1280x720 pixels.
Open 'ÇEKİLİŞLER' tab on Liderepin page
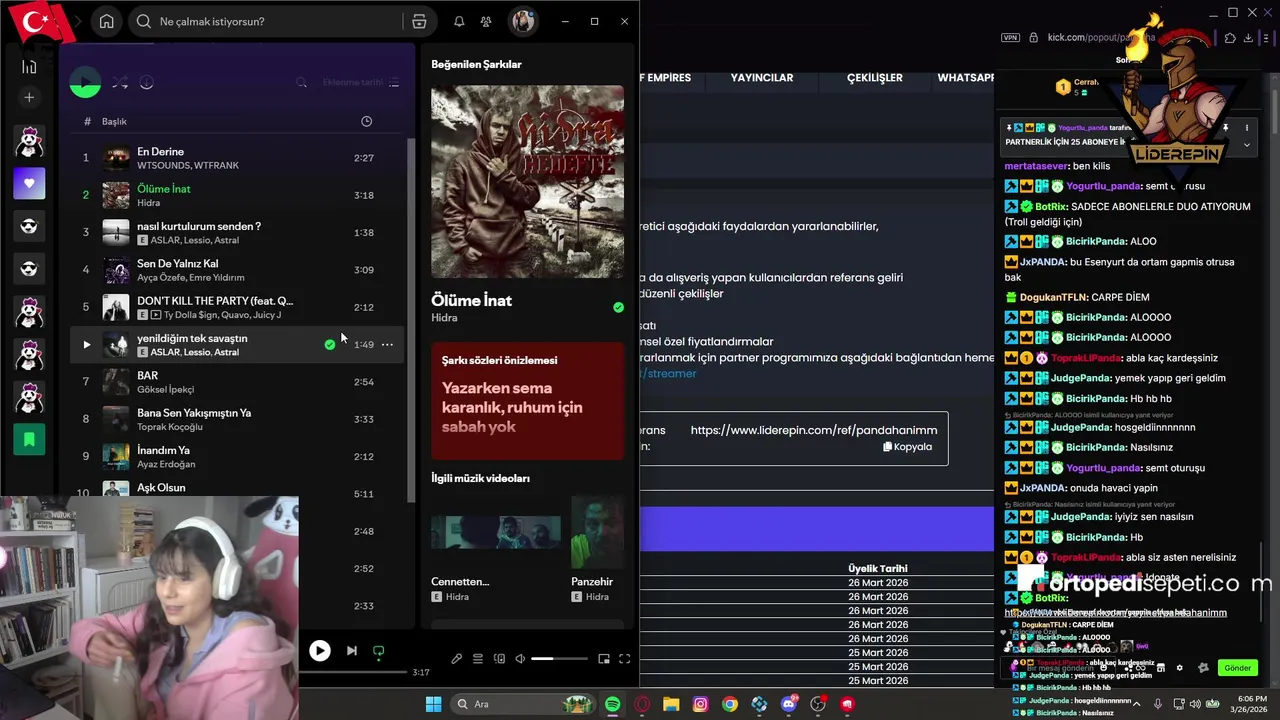875,78
